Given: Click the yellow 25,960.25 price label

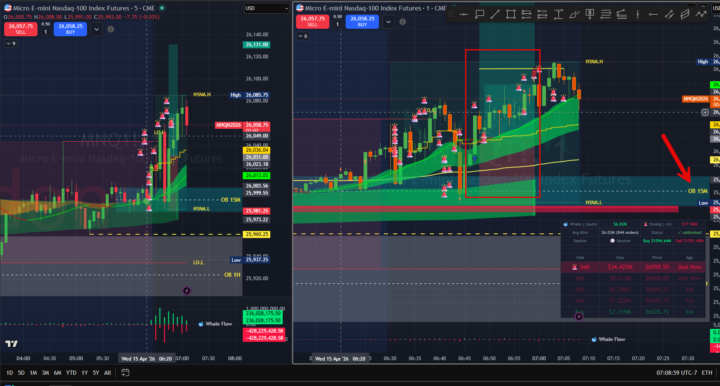Looking at the screenshot, I should pyautogui.click(x=256, y=234).
